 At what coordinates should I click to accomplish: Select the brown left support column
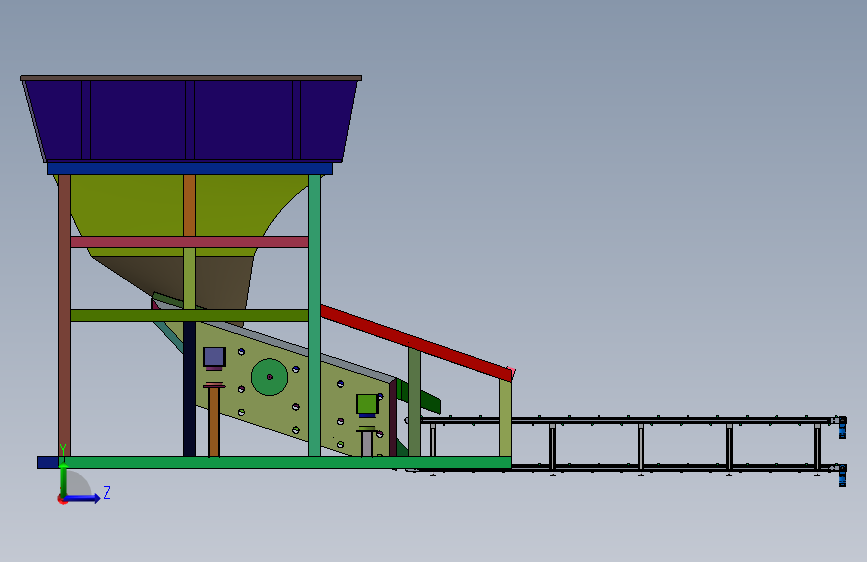[x=64, y=315]
